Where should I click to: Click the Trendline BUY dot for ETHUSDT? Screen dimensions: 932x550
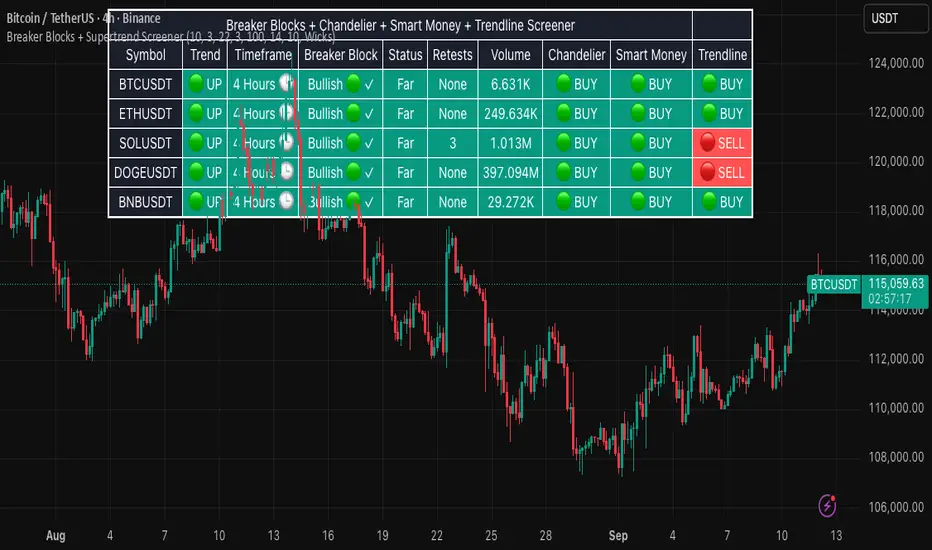[709, 113]
